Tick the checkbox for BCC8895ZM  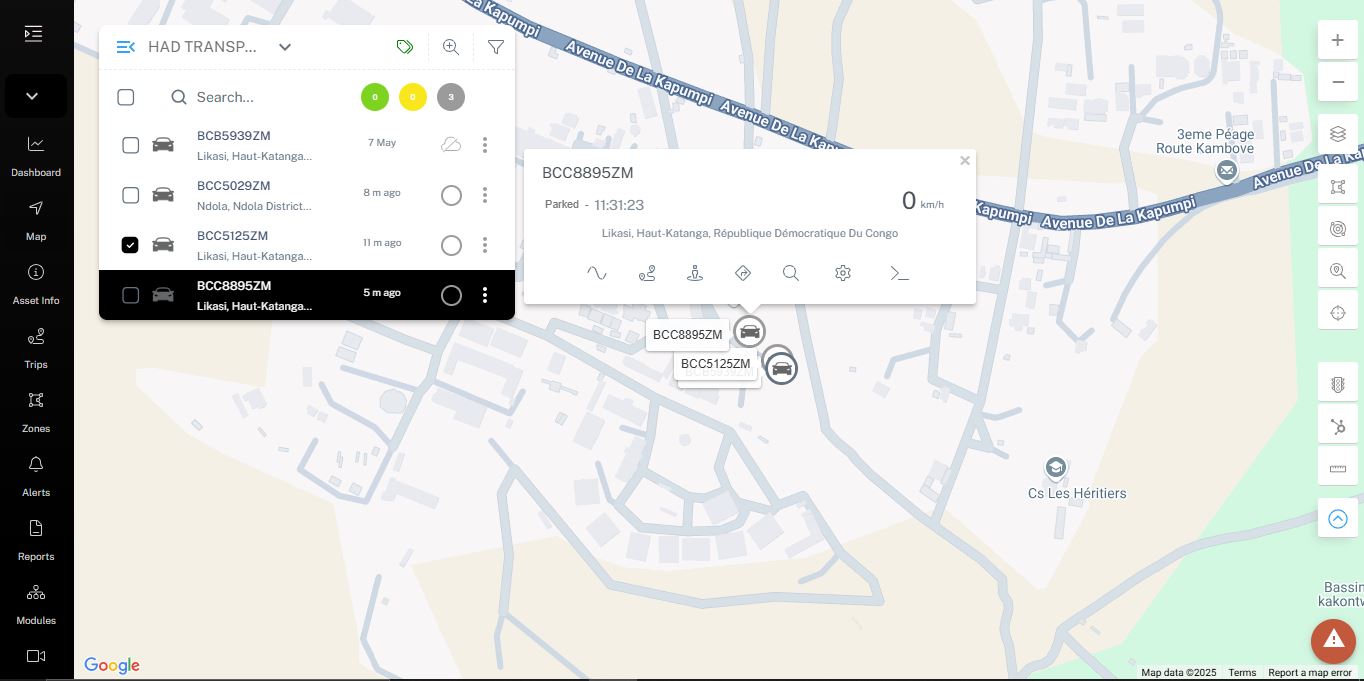131,295
